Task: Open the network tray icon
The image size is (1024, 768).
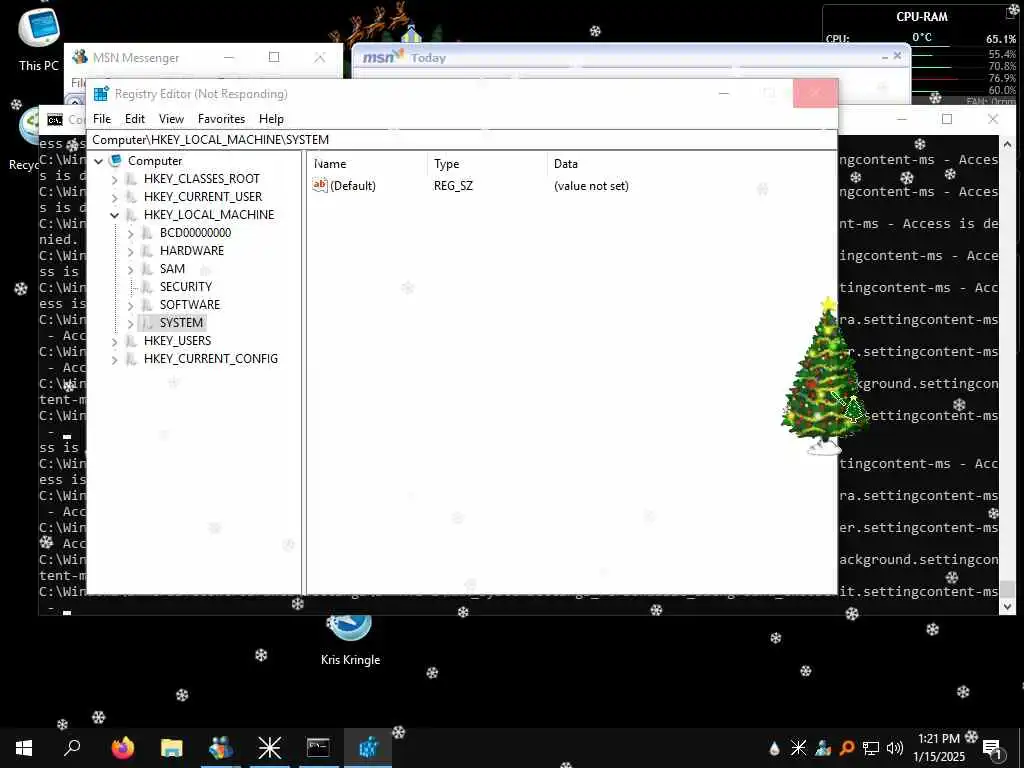Action: point(871,748)
